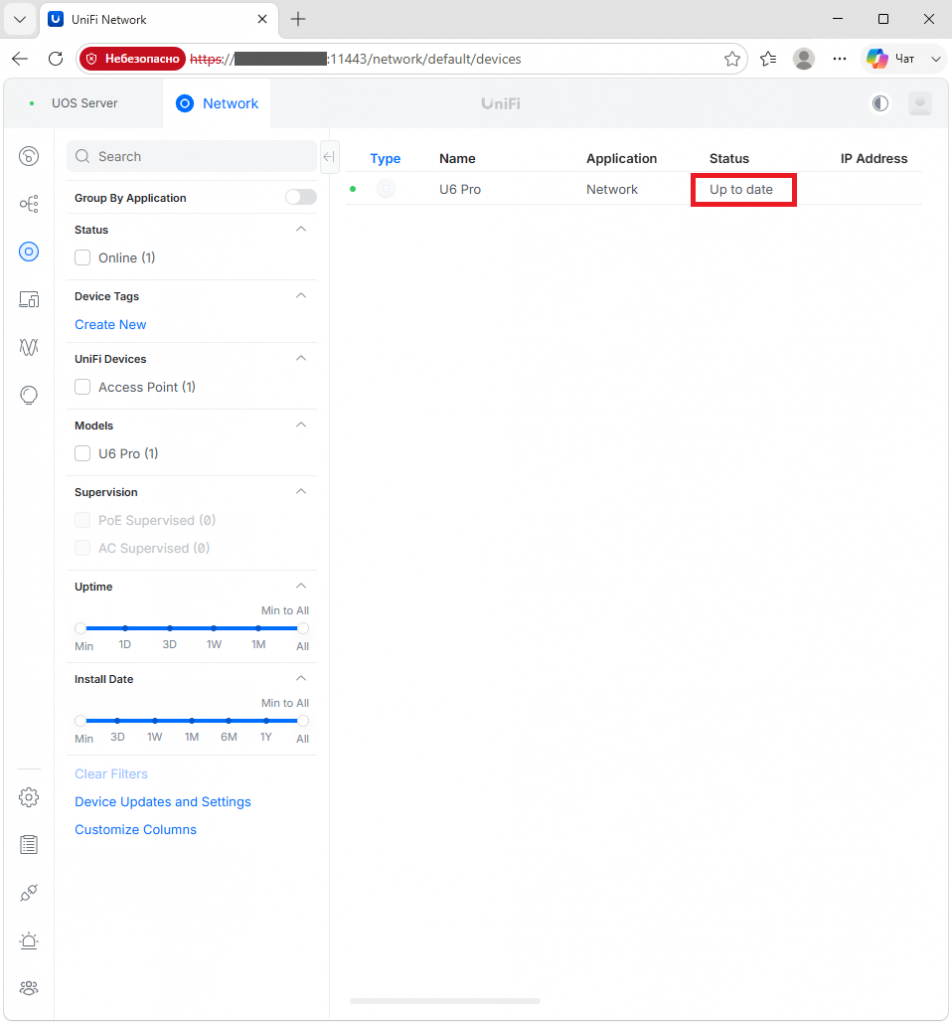The width and height of the screenshot is (952, 1024).
Task: Click the Create New device tag link
Action: click(x=110, y=325)
